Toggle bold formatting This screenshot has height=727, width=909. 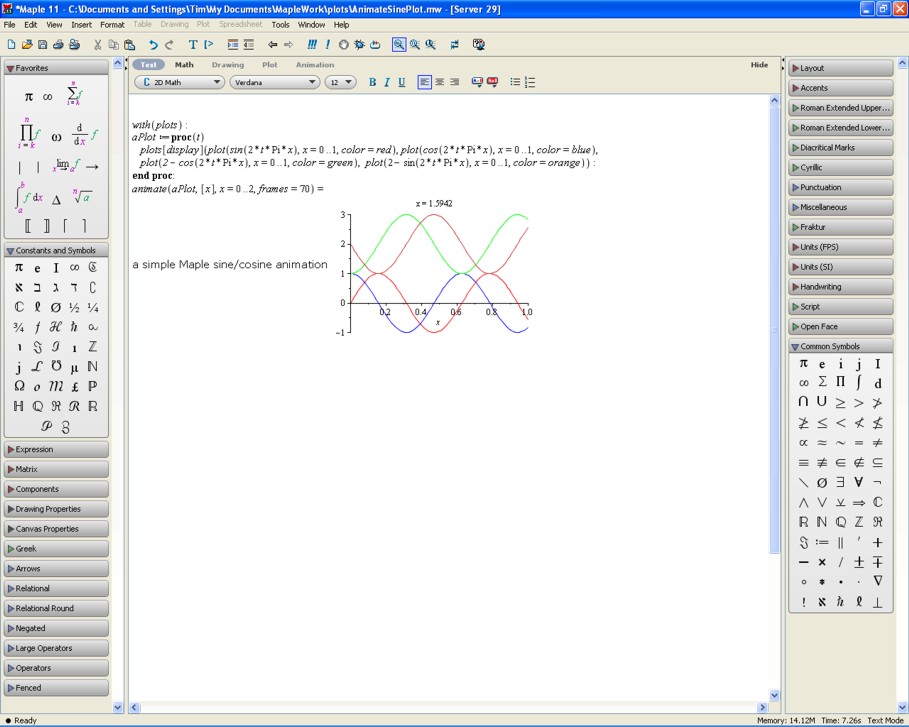tap(372, 82)
